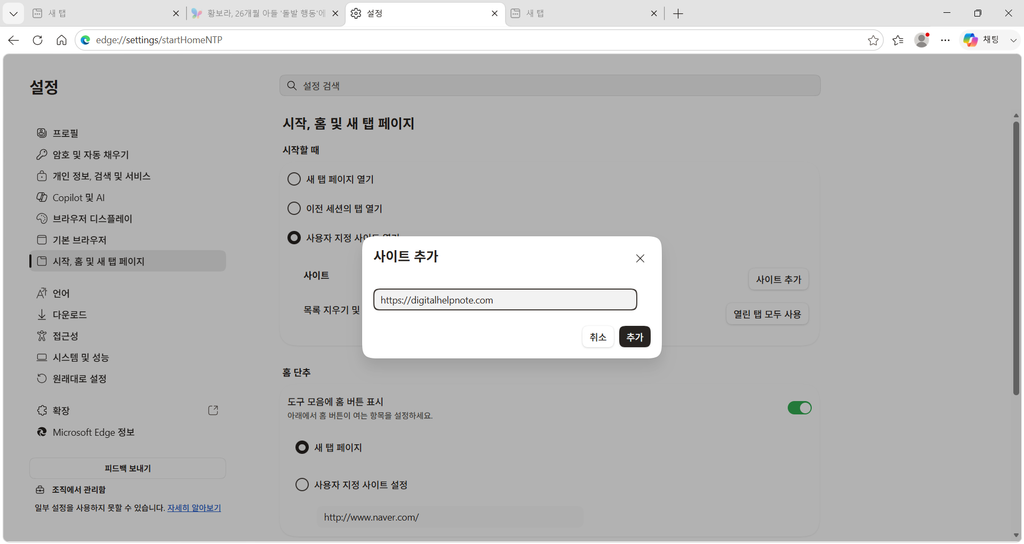The width and height of the screenshot is (1024, 544).
Task: Select 시작, 홈 및 새 탭 페이지 section
Action: [x=127, y=261]
